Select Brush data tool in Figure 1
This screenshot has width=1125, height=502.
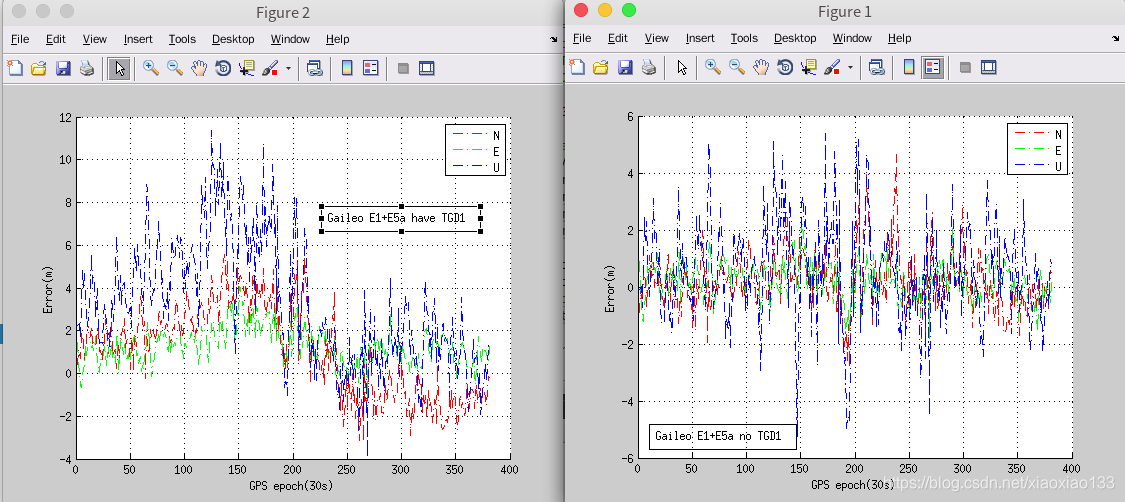pos(833,67)
